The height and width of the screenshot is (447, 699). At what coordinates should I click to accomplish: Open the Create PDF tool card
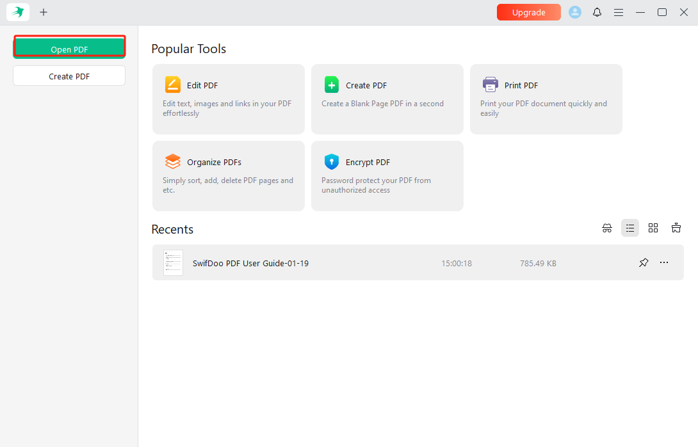click(x=387, y=99)
